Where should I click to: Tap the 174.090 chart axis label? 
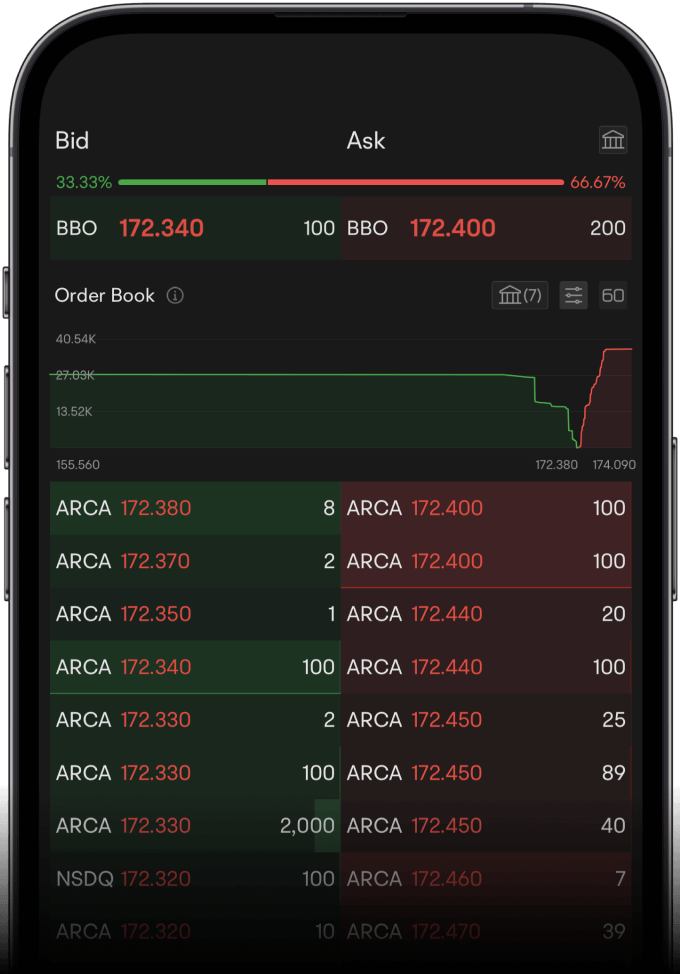pos(614,465)
